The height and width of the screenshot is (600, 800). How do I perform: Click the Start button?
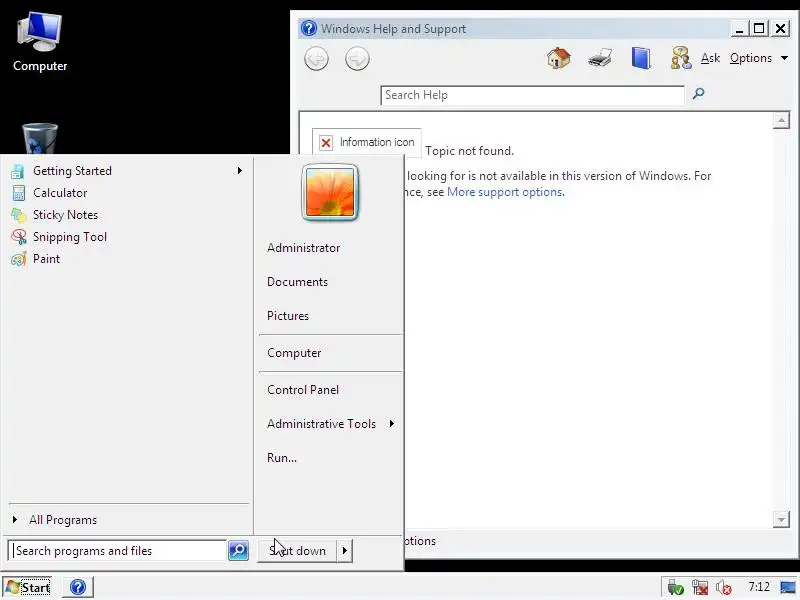point(28,587)
